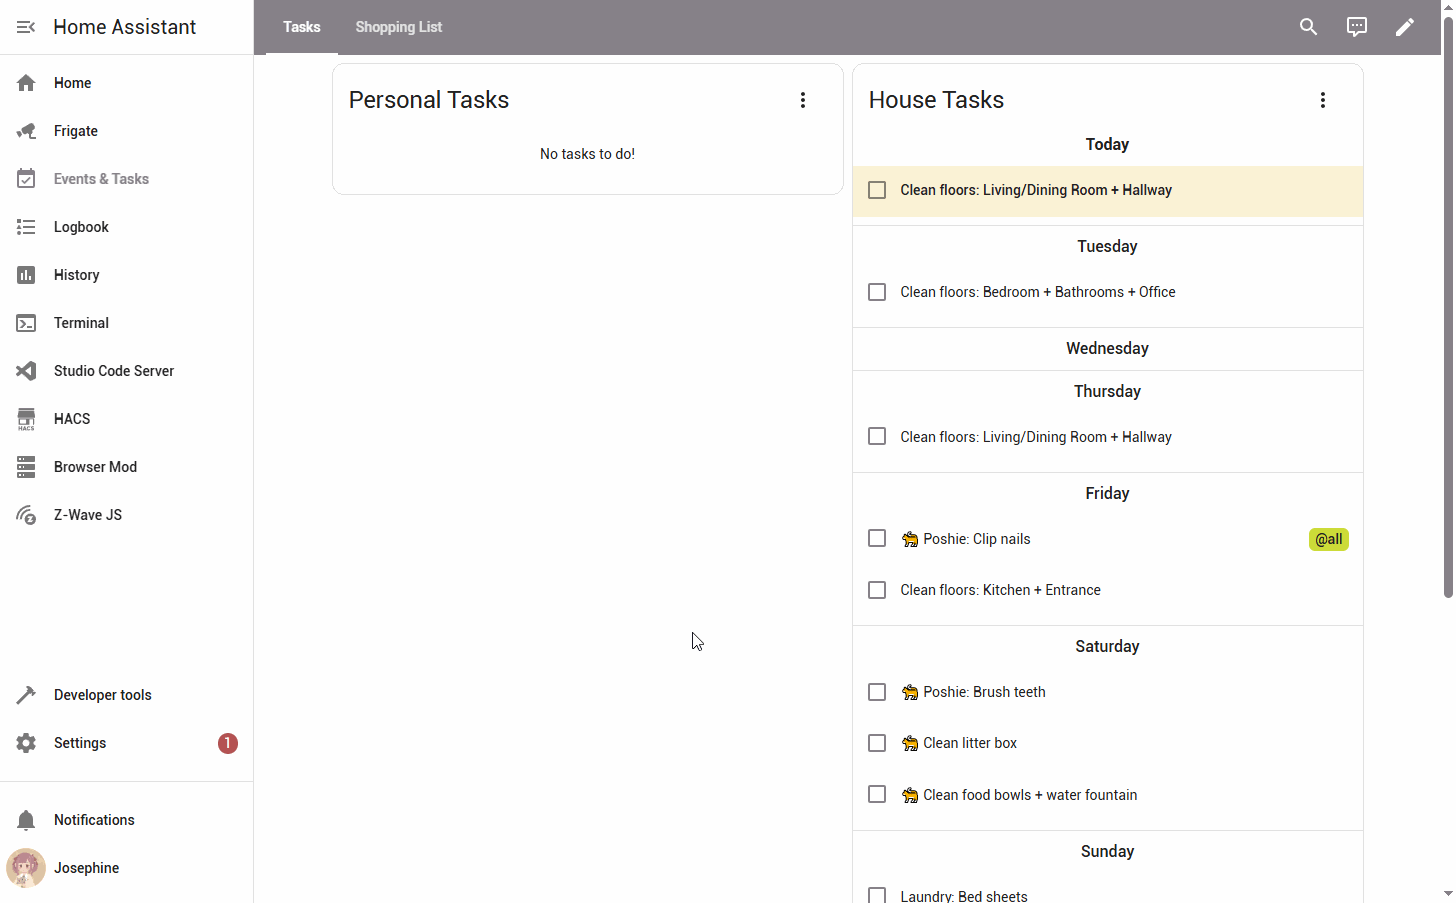This screenshot has height=903, width=1456.
Task: Open Settings in the sidebar
Action: pyautogui.click(x=80, y=743)
